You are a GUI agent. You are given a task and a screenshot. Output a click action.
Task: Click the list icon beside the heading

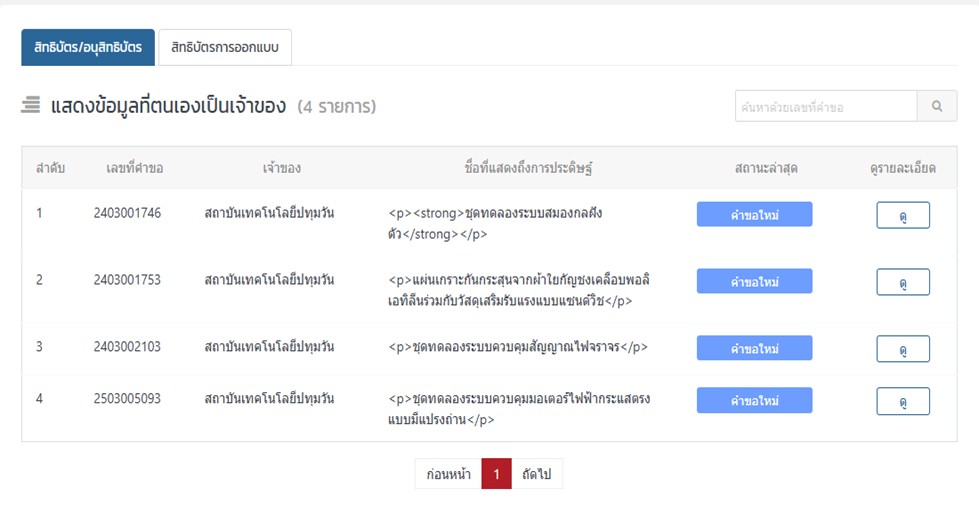pyautogui.click(x=31, y=105)
